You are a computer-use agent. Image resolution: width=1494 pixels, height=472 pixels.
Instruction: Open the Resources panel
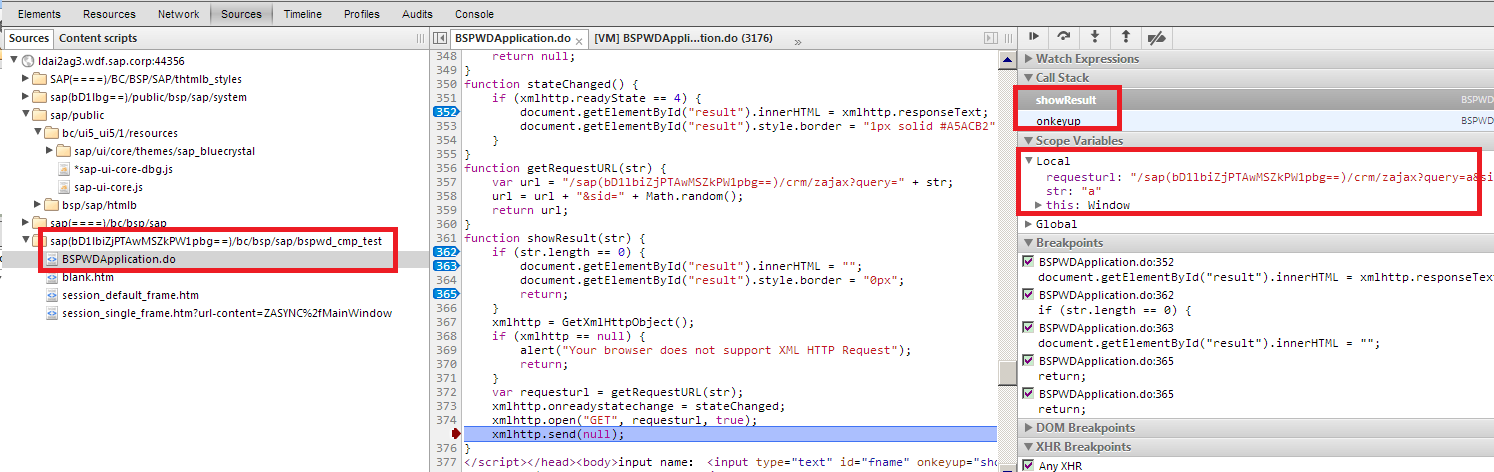click(x=109, y=14)
